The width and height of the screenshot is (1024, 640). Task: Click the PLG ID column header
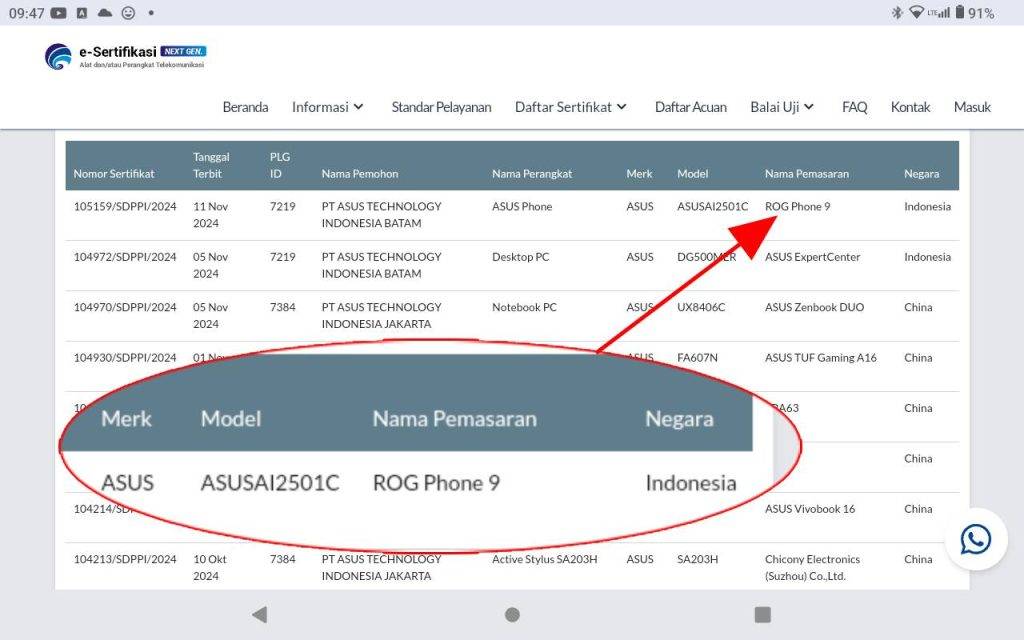coord(280,165)
